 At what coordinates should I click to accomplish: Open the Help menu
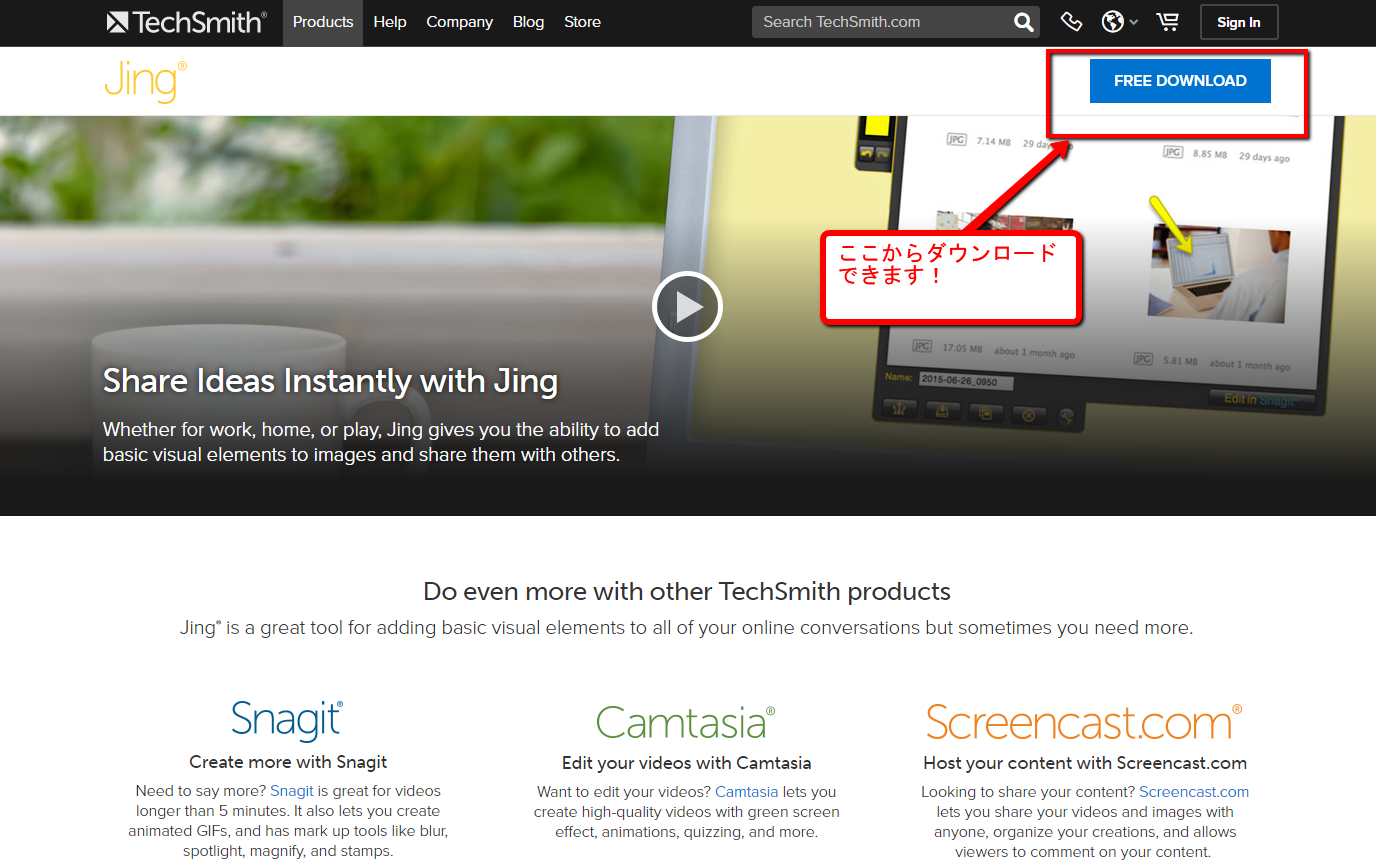pyautogui.click(x=390, y=22)
